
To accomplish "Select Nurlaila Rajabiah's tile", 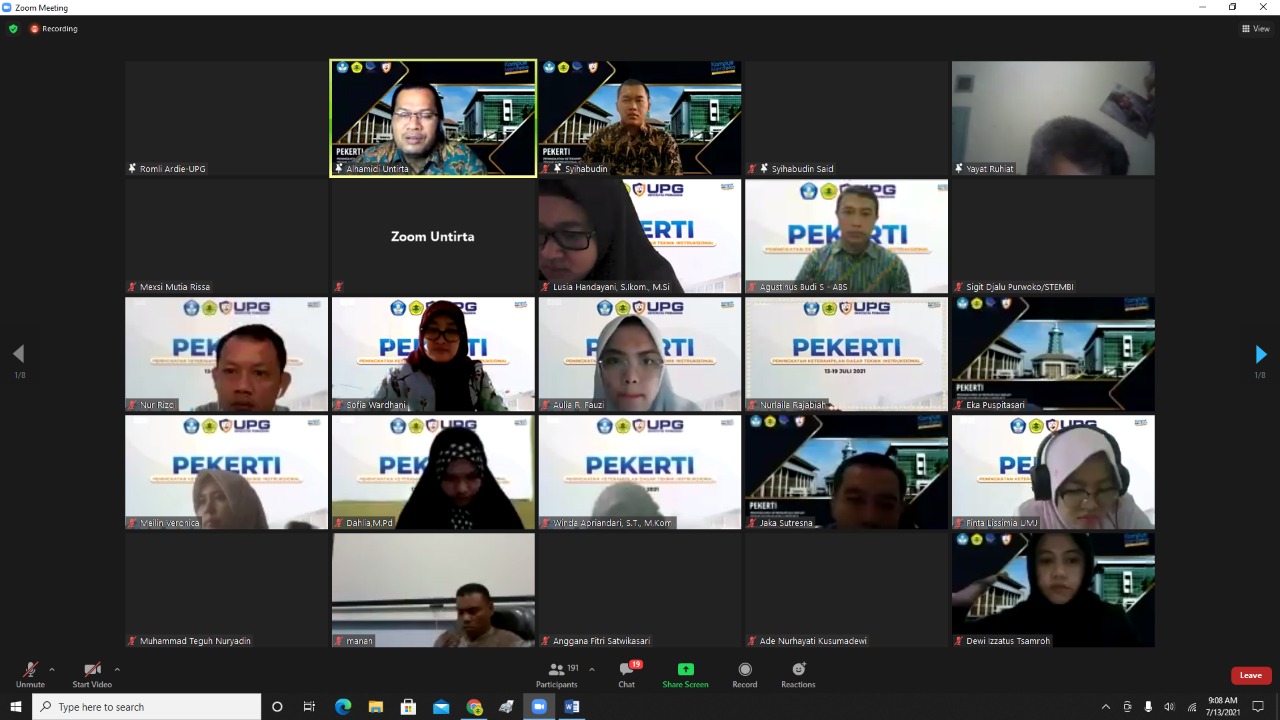I will click(x=846, y=354).
